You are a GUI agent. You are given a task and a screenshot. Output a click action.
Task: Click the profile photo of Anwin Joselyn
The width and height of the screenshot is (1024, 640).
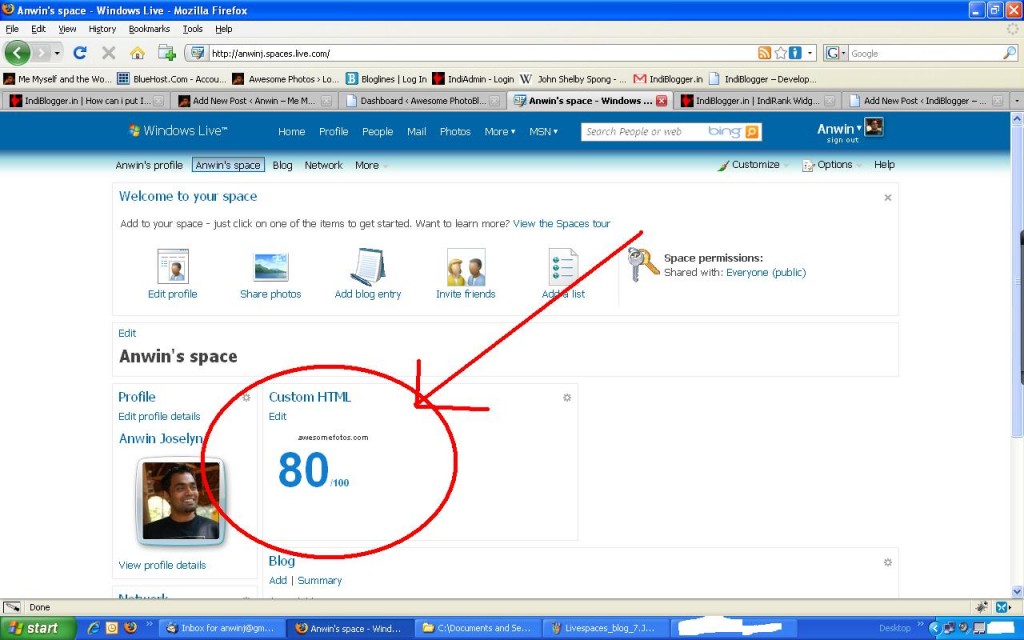click(x=181, y=501)
